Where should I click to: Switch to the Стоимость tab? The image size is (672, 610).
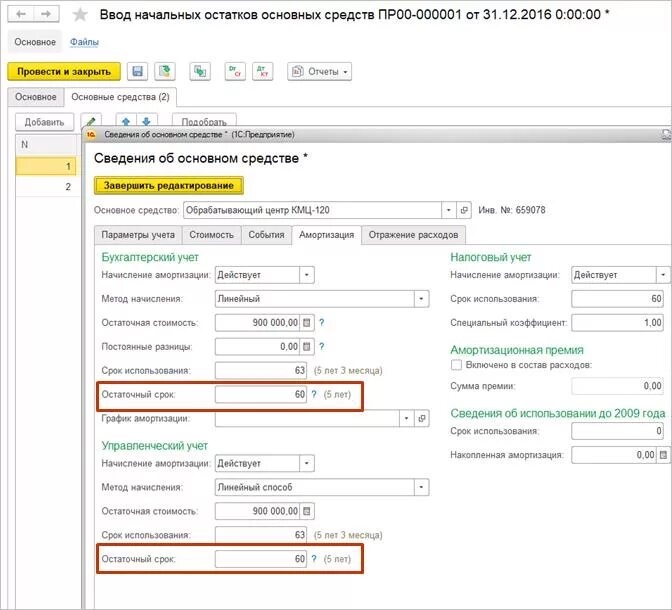[211, 235]
